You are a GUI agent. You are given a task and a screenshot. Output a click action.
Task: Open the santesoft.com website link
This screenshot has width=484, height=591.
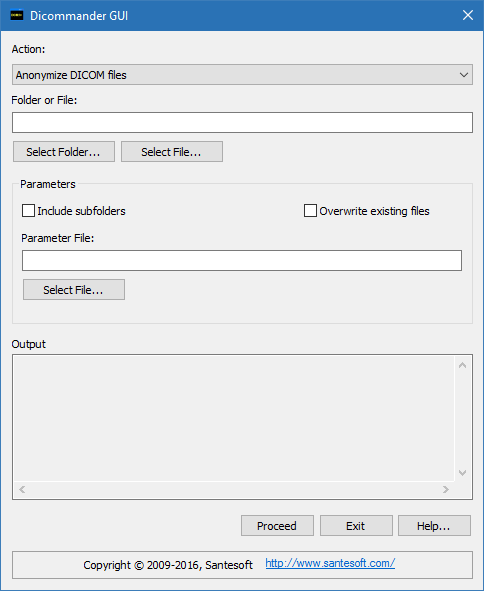[330, 563]
